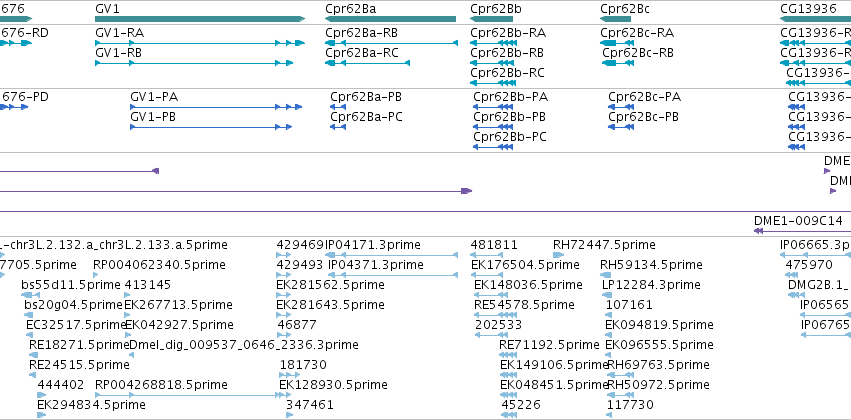Click the EK042927.5prime EST label

[180, 326]
